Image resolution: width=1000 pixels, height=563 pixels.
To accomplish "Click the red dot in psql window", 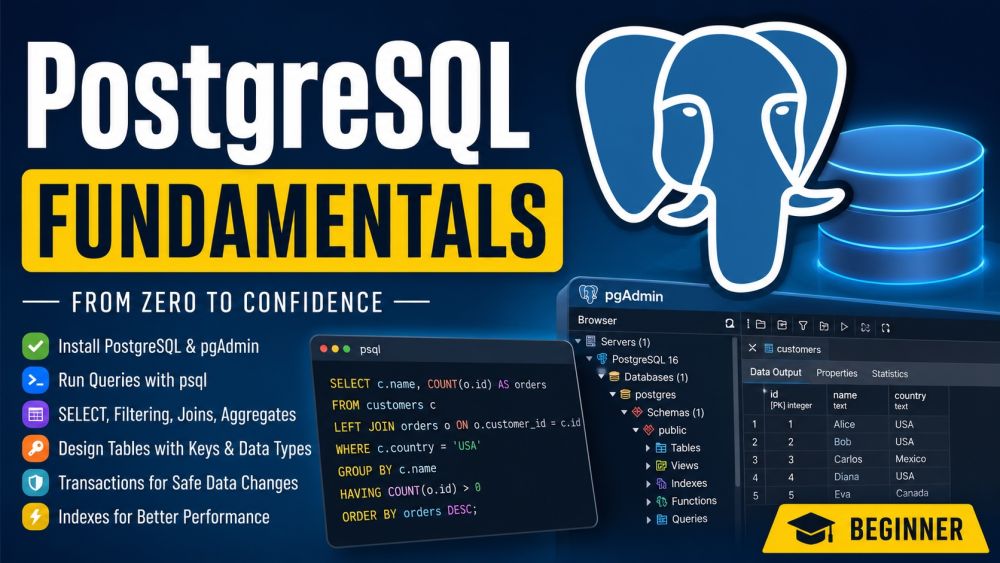I will point(324,349).
